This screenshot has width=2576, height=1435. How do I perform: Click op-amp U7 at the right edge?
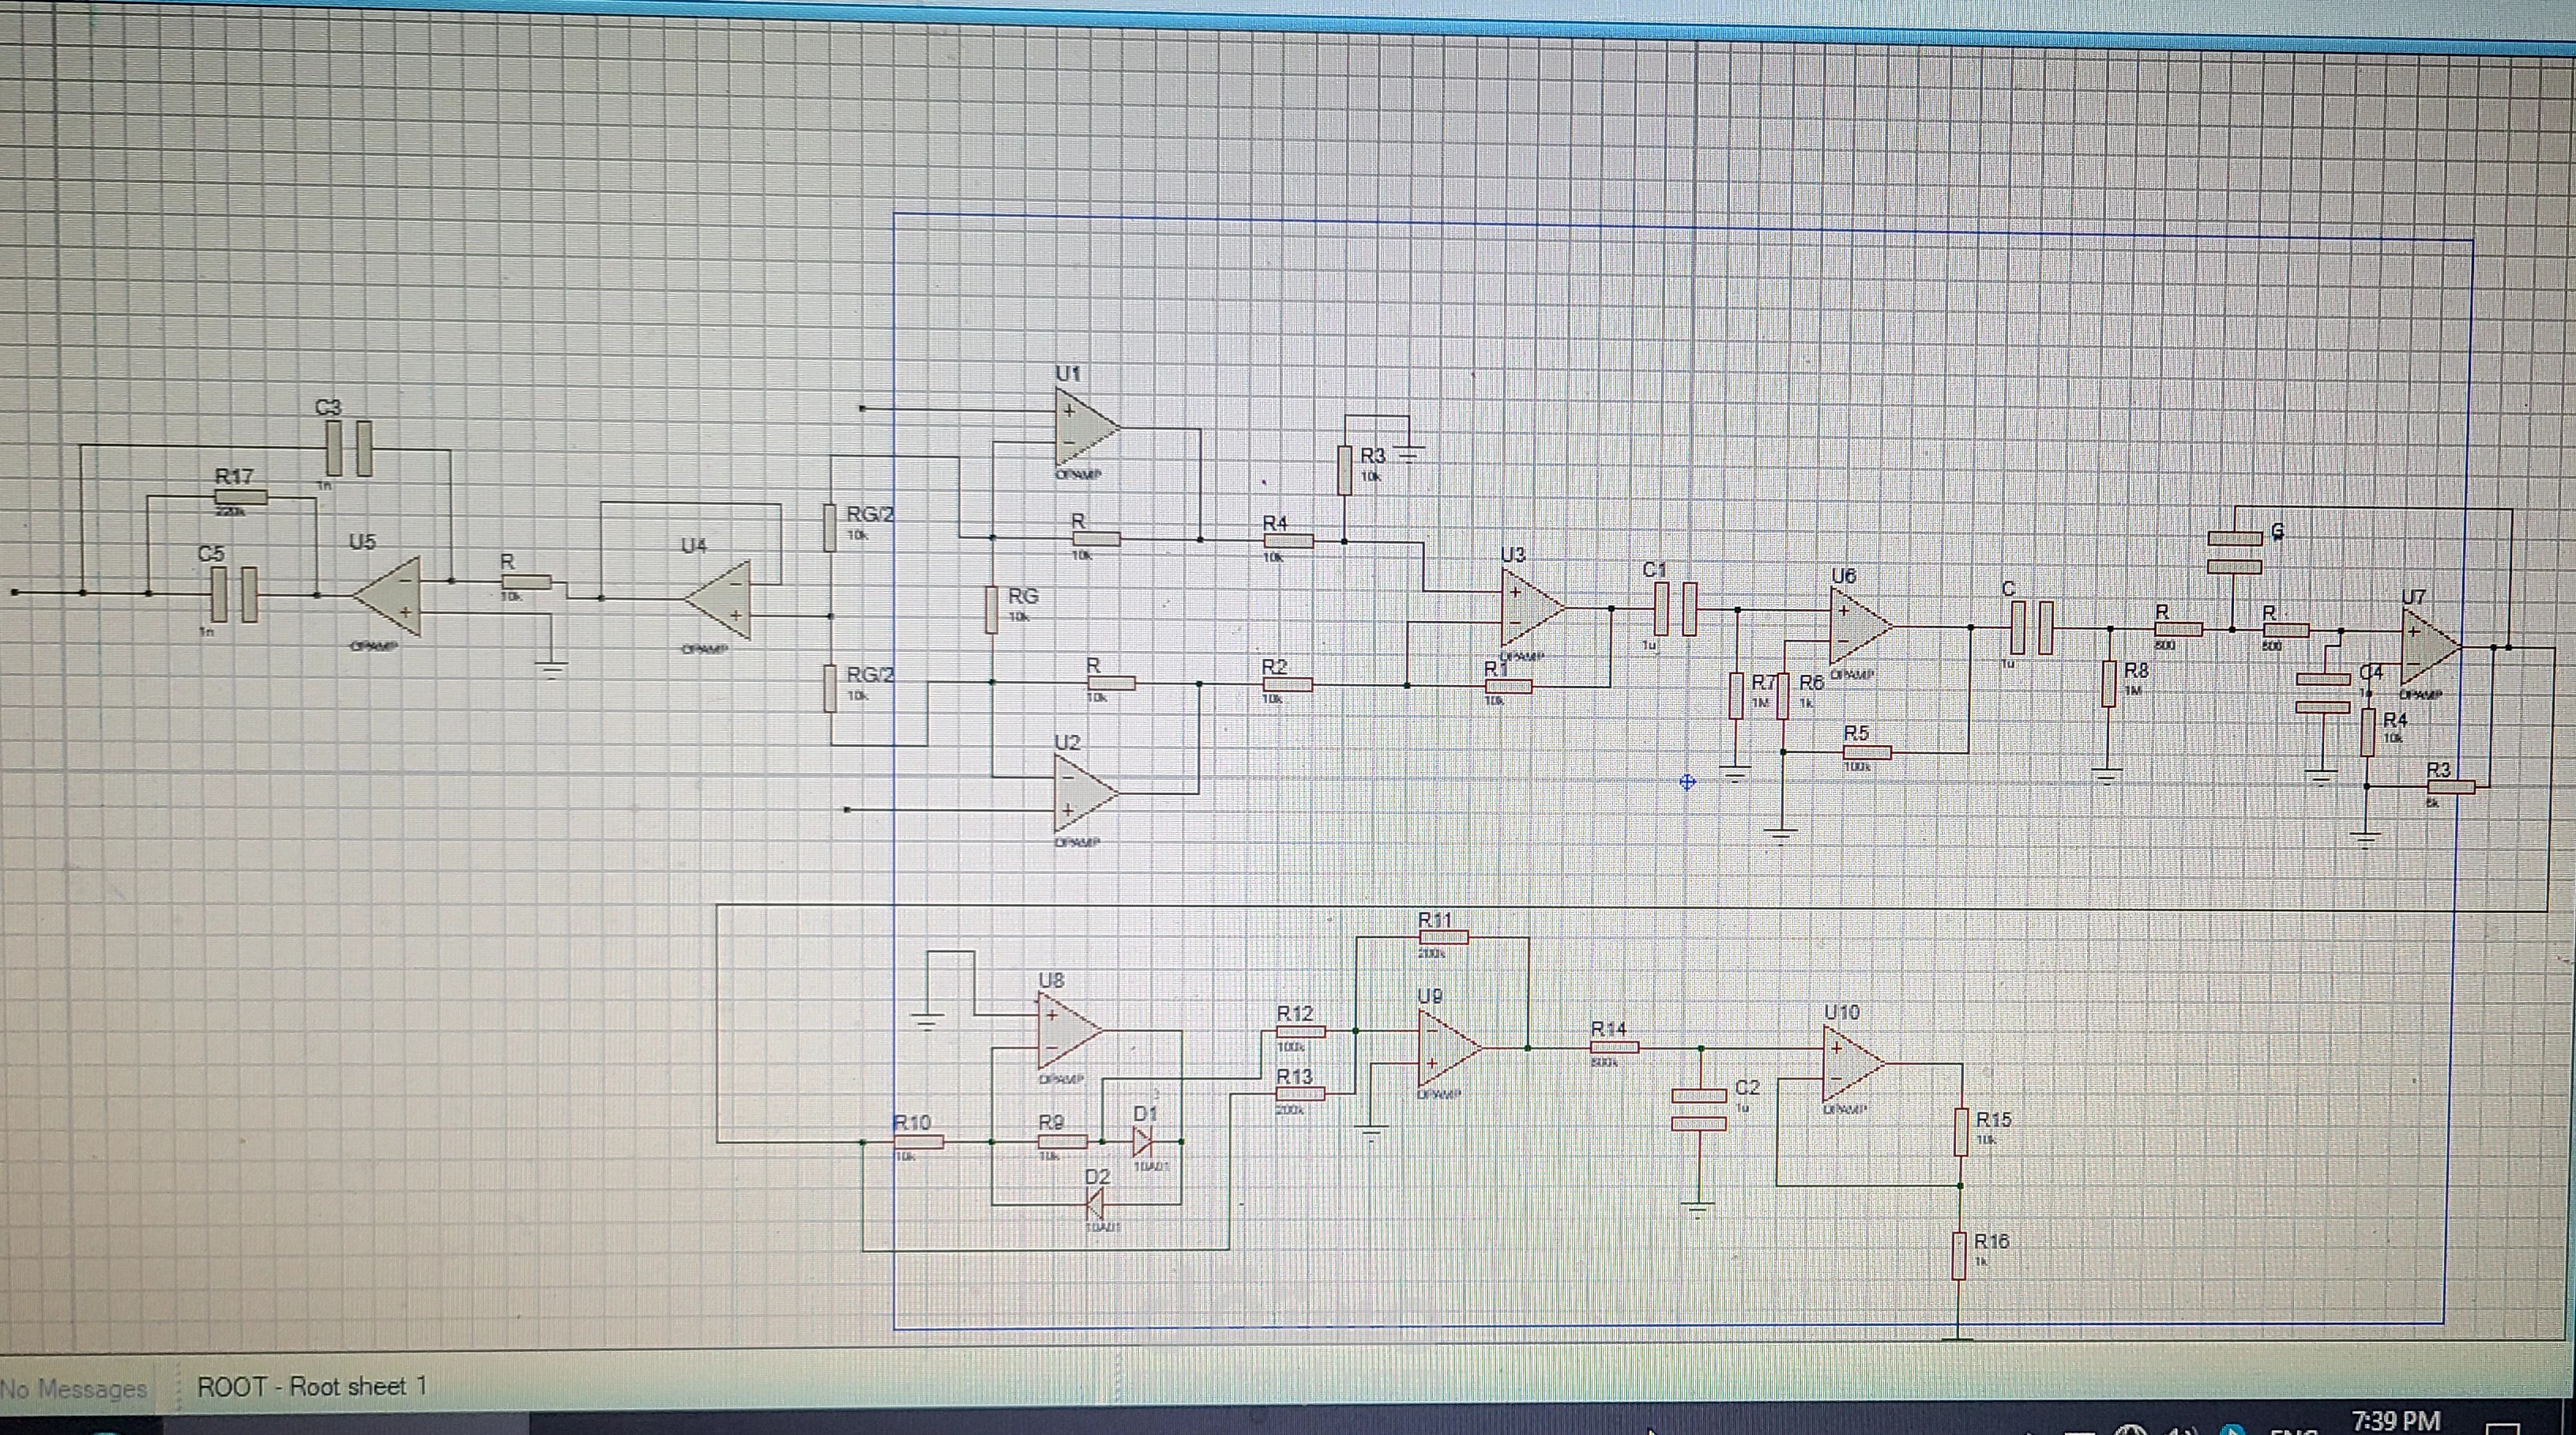(x=2431, y=646)
